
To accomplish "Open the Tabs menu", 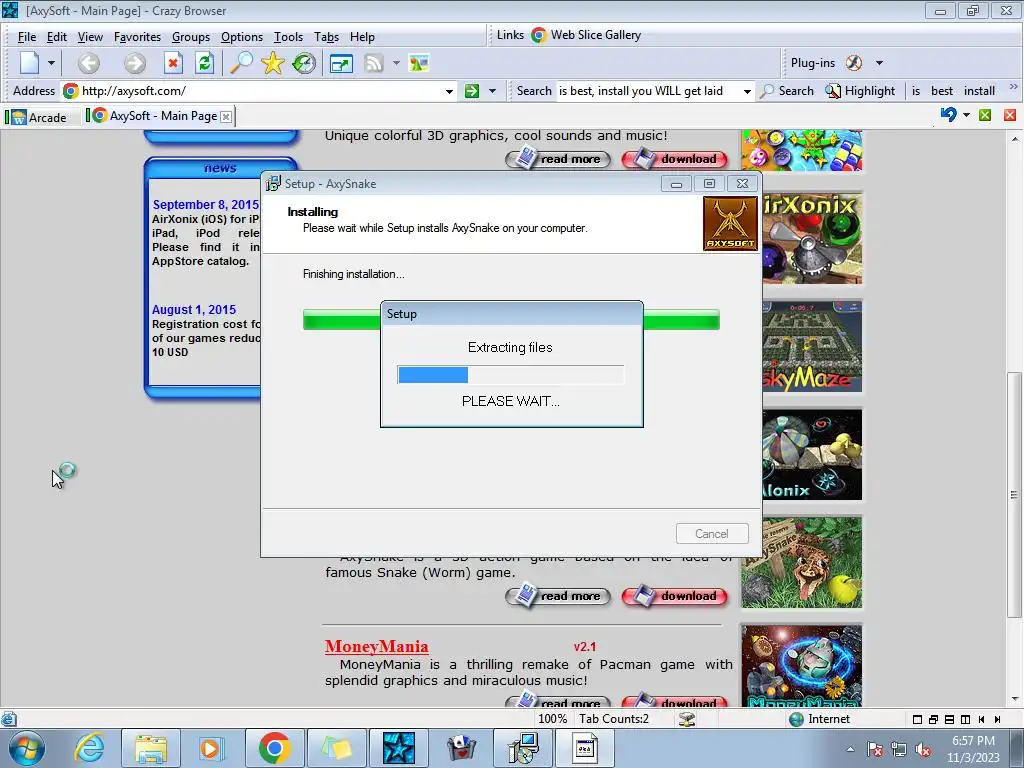I will 326,37.
